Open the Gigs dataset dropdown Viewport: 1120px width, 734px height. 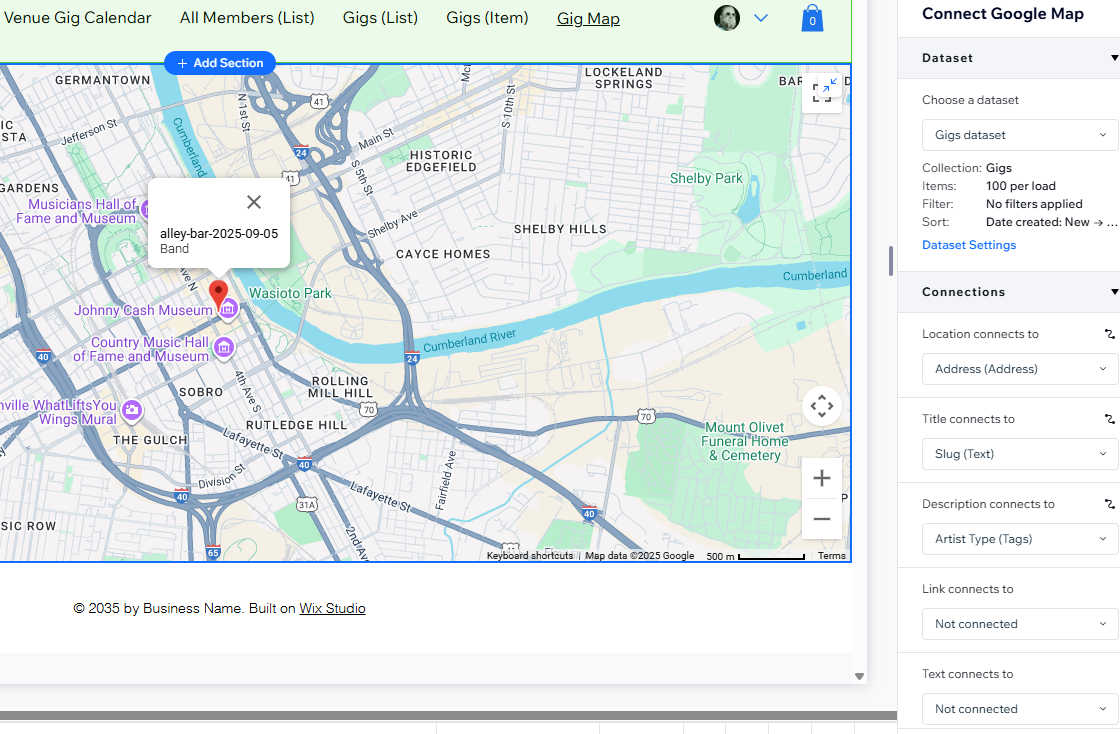tap(1020, 135)
